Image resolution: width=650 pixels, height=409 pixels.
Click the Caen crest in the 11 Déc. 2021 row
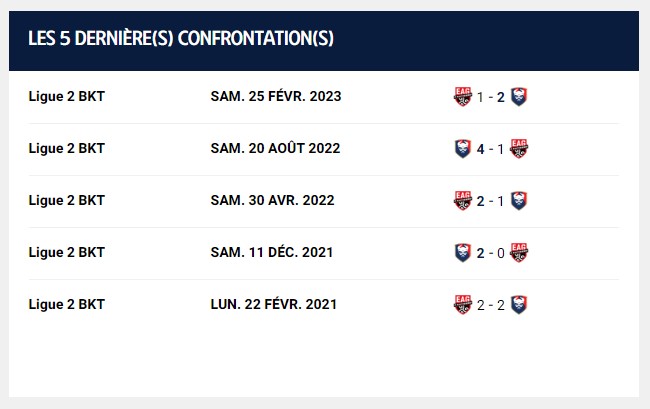click(463, 253)
